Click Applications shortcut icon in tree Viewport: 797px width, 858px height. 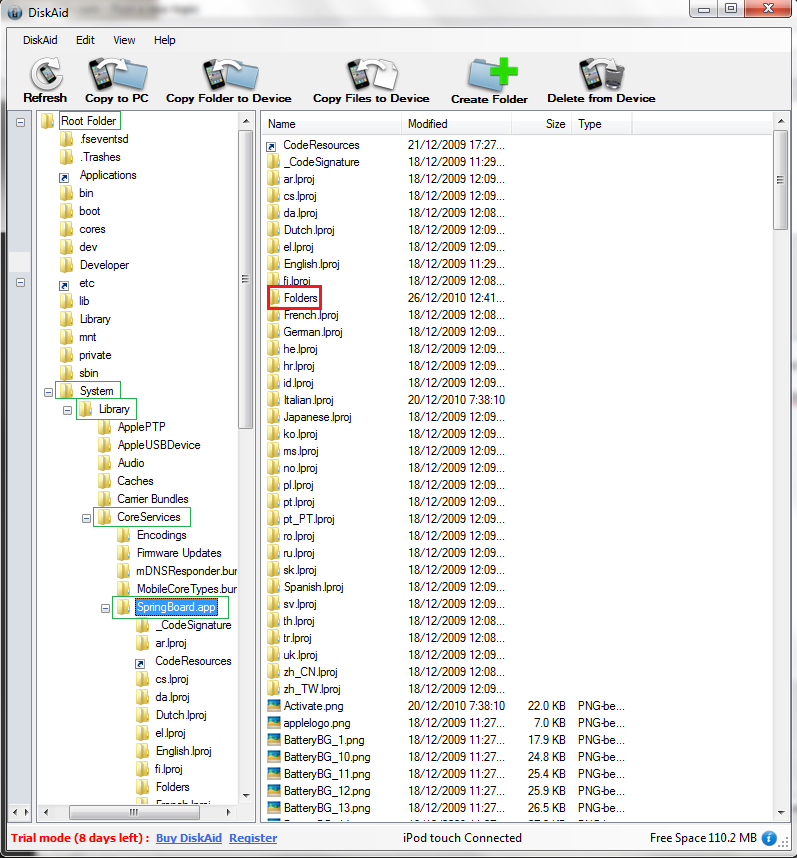(x=64, y=177)
